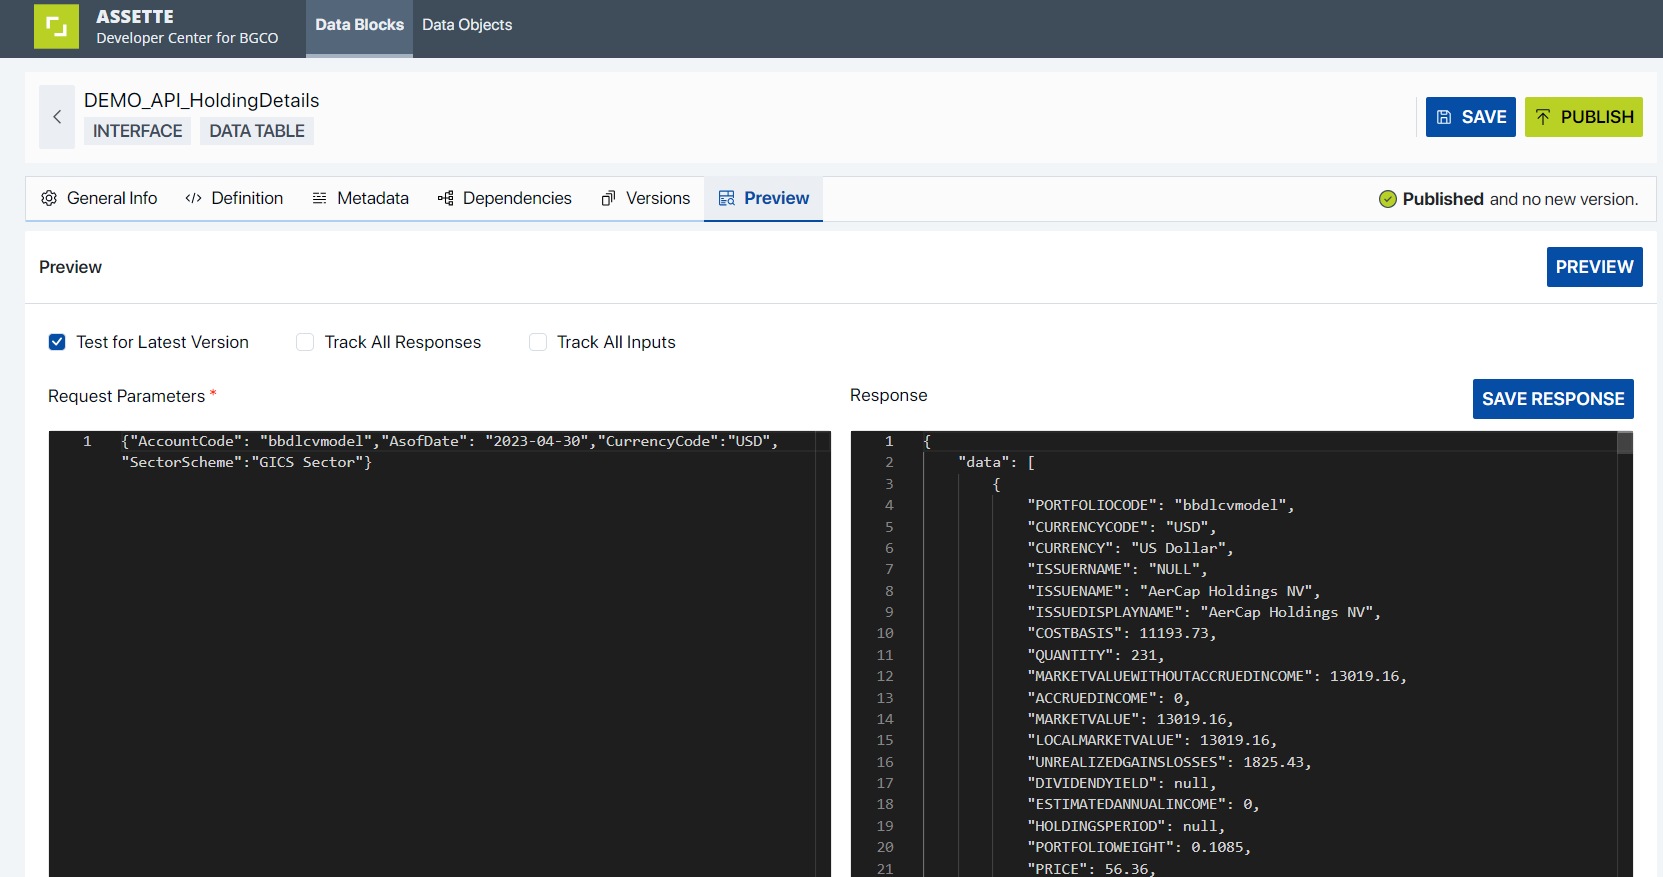Image resolution: width=1663 pixels, height=877 pixels.
Task: Click the "PORTFOLIOCODE": "bbdlcvmodel" response line
Action: 1160,505
